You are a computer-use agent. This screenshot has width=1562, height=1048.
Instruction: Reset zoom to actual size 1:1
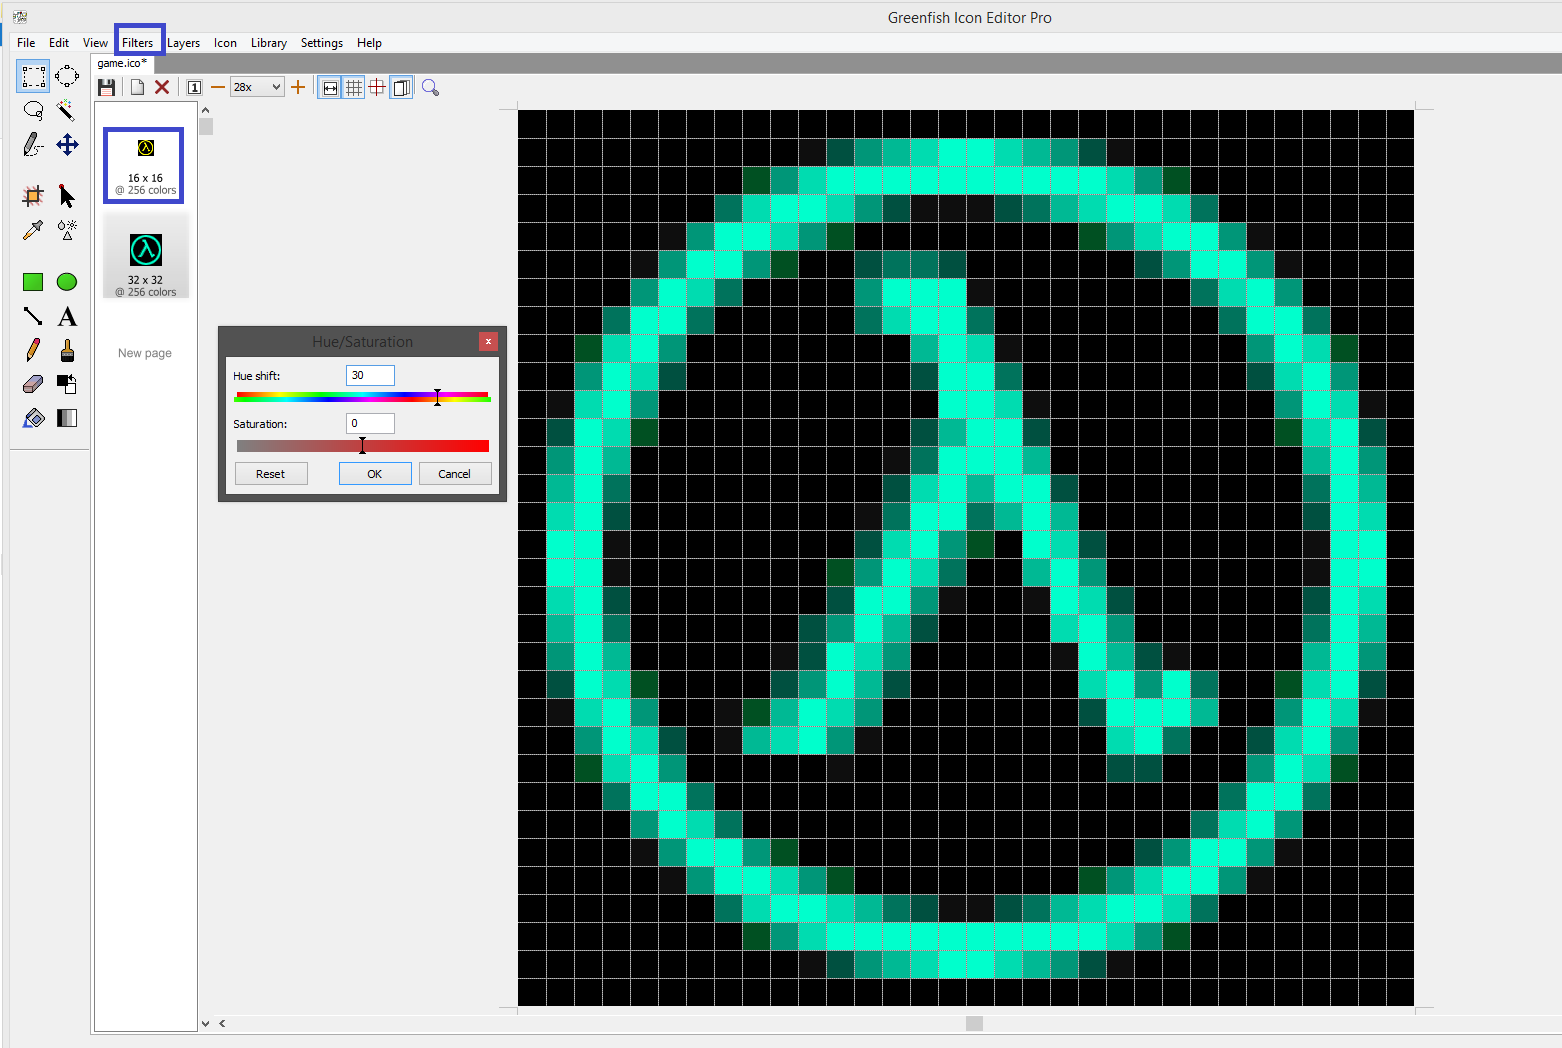[194, 88]
